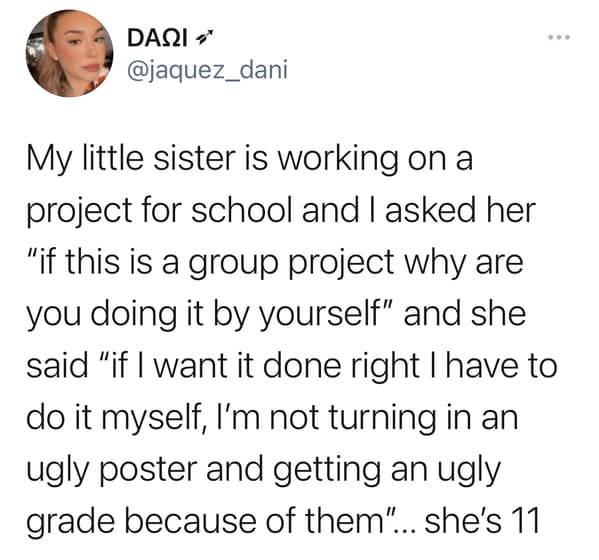
Task: Click the words "you doing it by yourself"
Action: [202, 315]
